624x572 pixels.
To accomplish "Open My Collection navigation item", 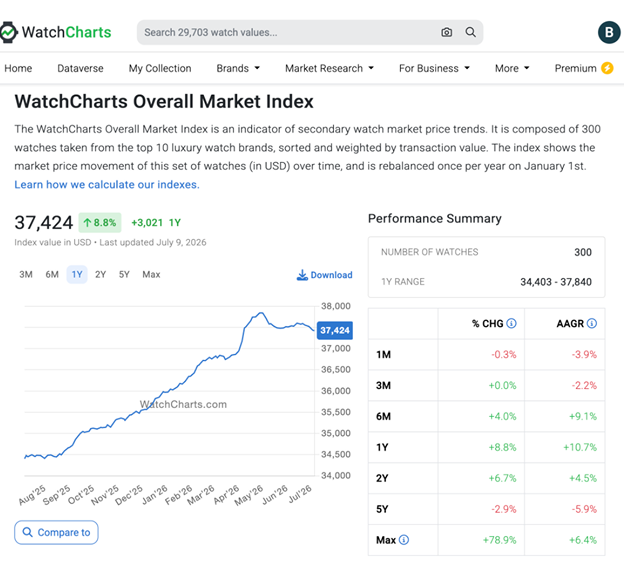I will click(x=160, y=68).
